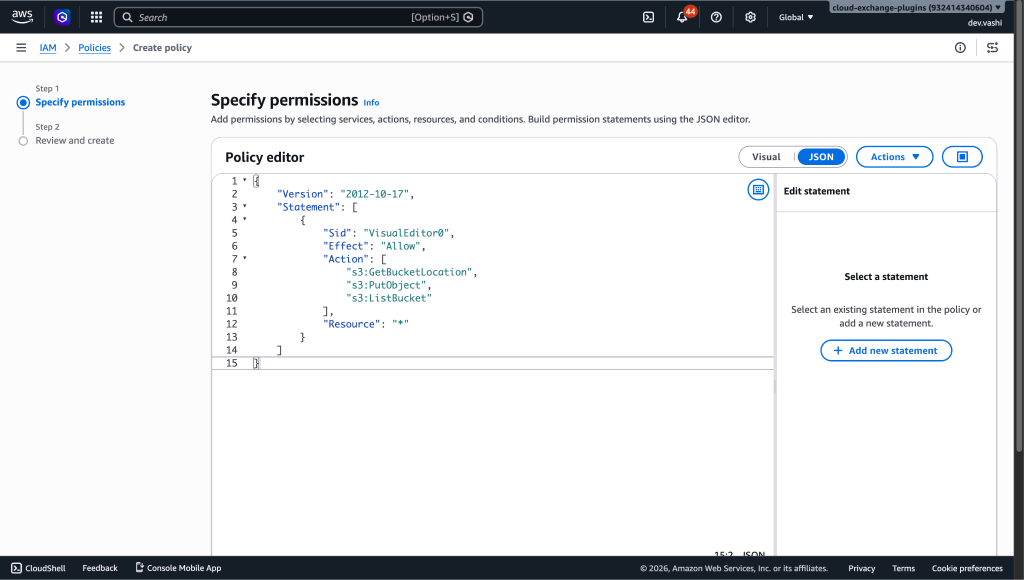Screen dimensions: 1024x580
Task: Click the "2012-10-17" version value
Action: click(374, 193)
